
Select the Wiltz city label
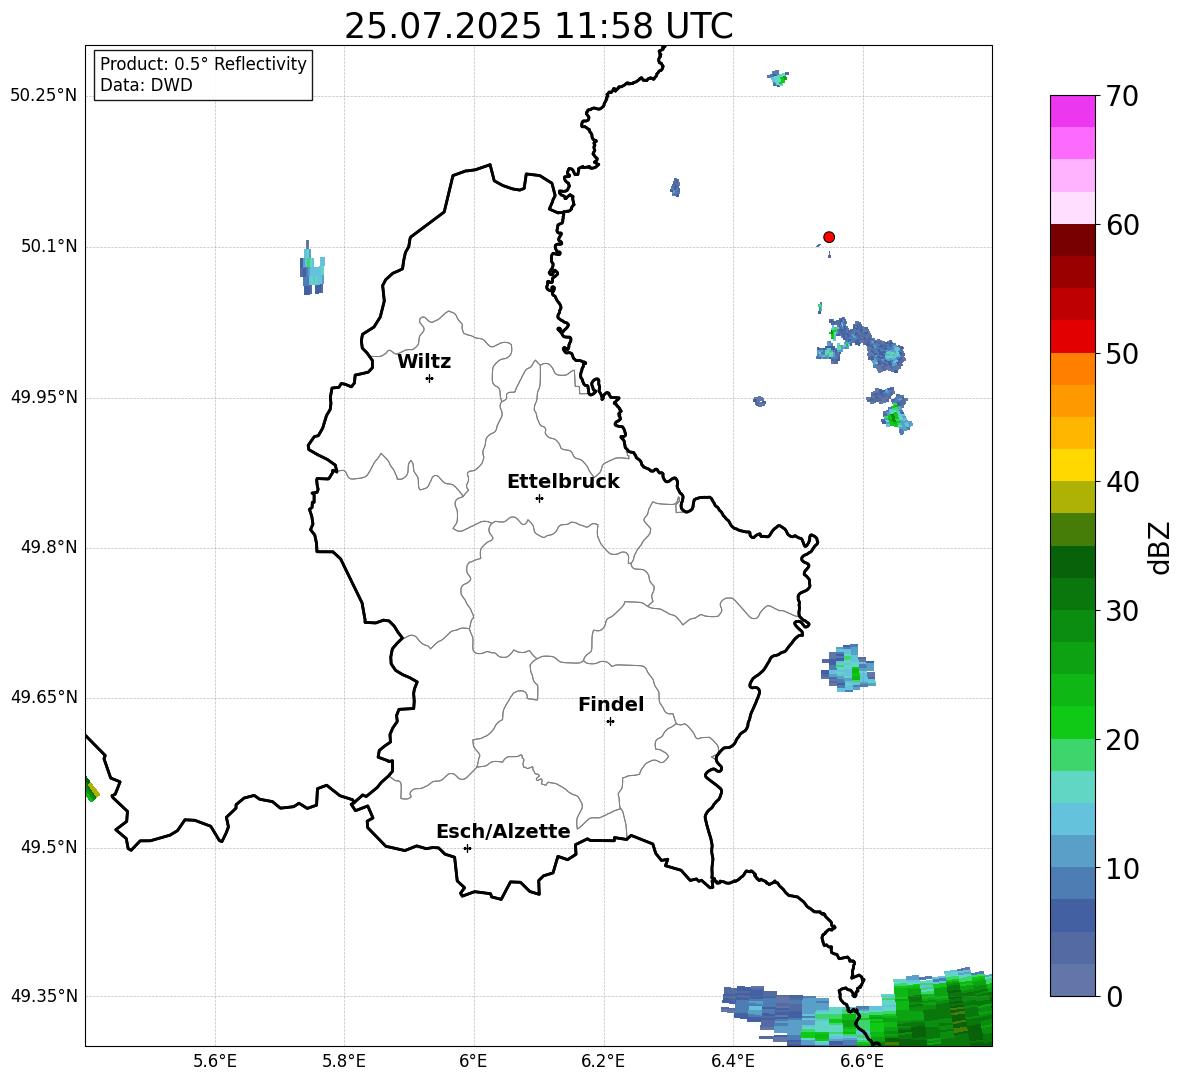click(424, 362)
